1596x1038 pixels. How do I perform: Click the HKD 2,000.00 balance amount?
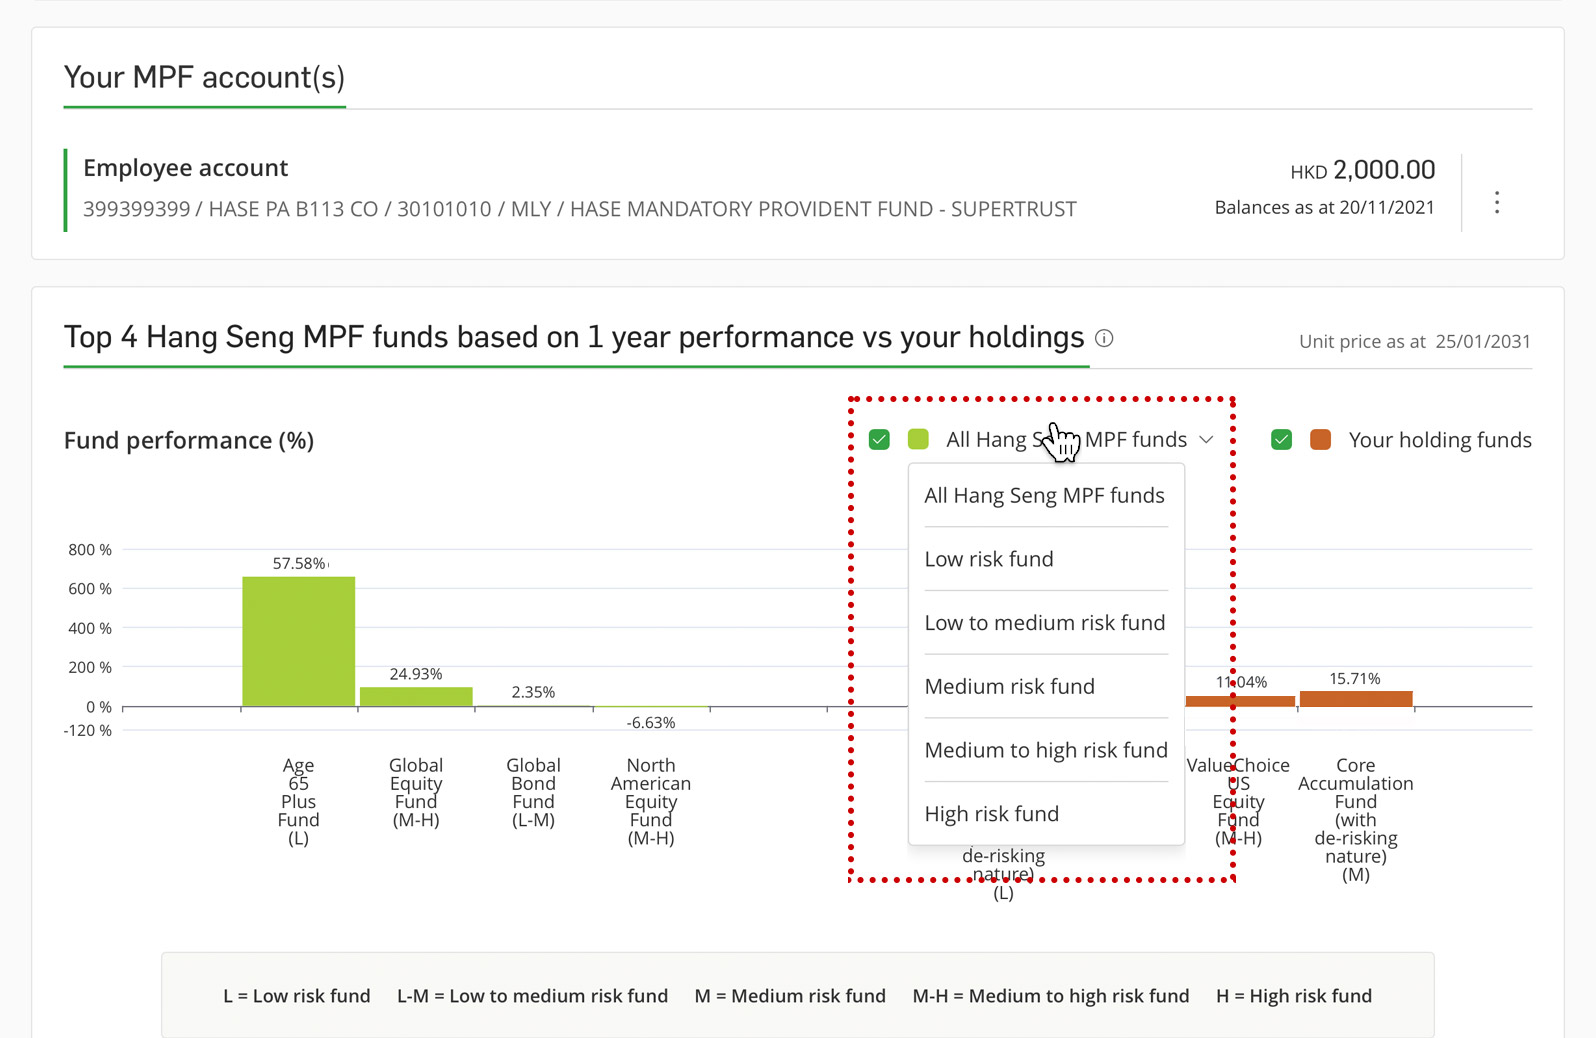[1362, 170]
